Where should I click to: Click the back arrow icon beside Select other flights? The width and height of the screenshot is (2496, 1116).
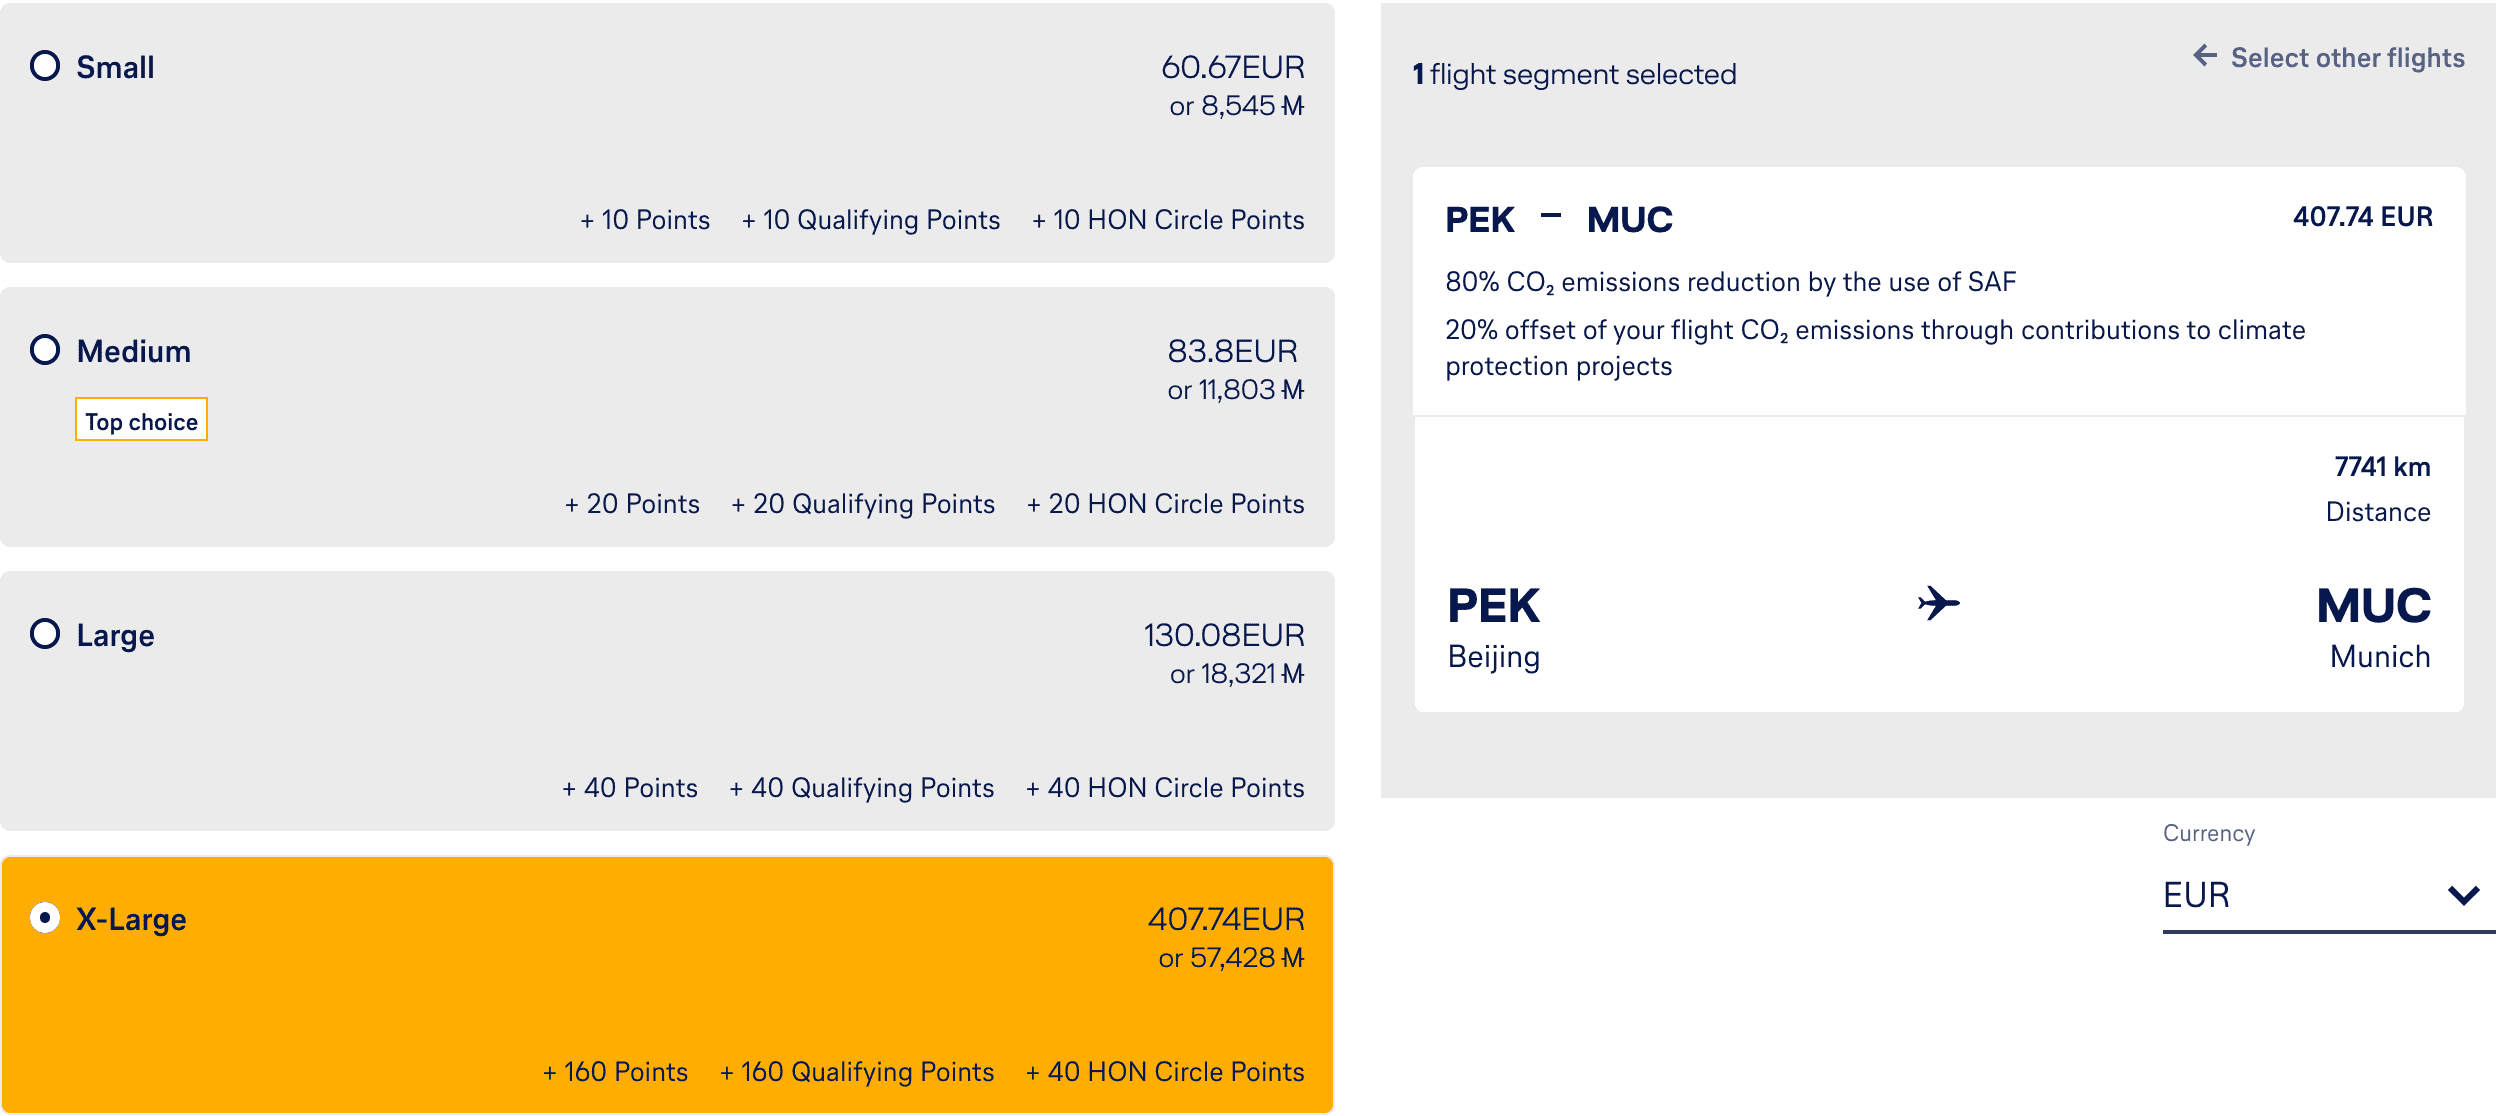(2205, 56)
